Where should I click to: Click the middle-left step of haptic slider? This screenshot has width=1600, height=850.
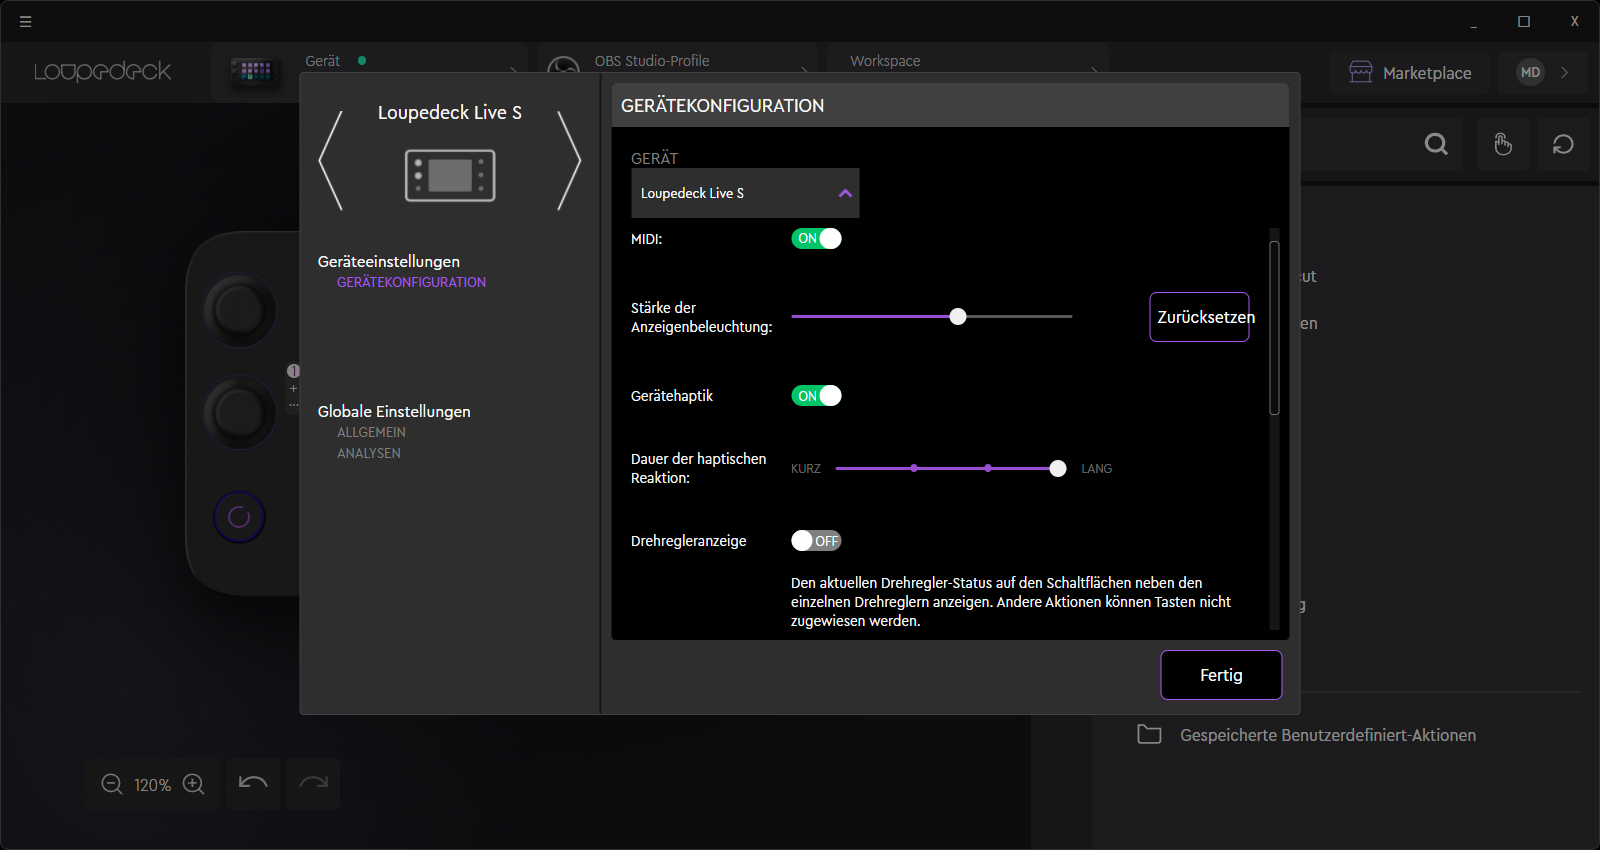click(914, 468)
